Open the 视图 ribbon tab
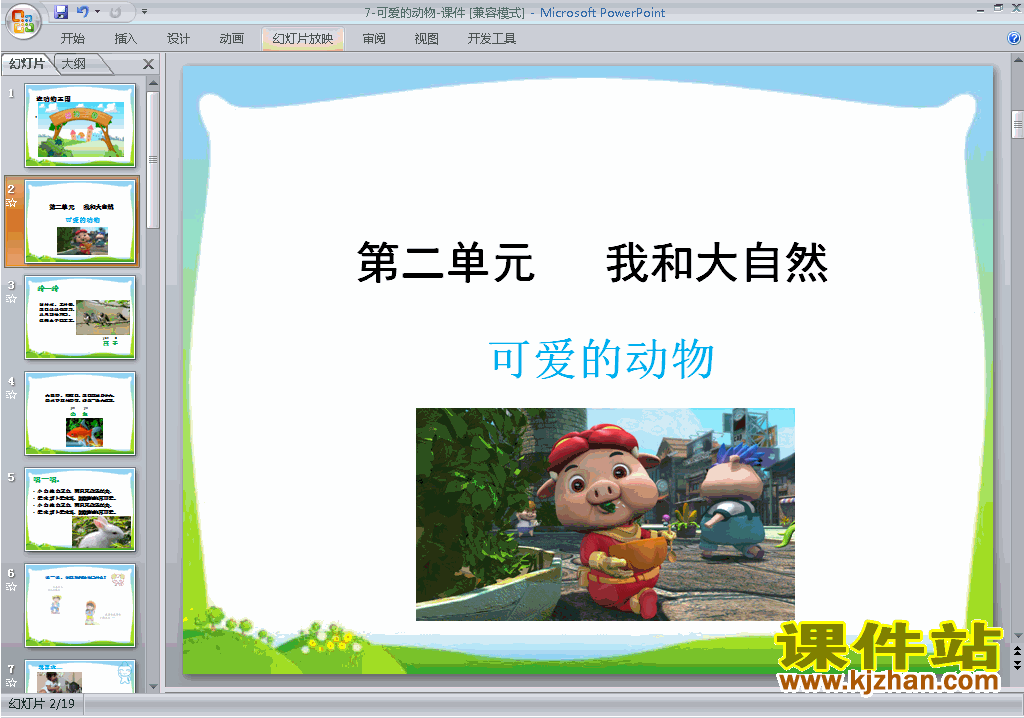This screenshot has width=1024, height=718. click(x=426, y=39)
